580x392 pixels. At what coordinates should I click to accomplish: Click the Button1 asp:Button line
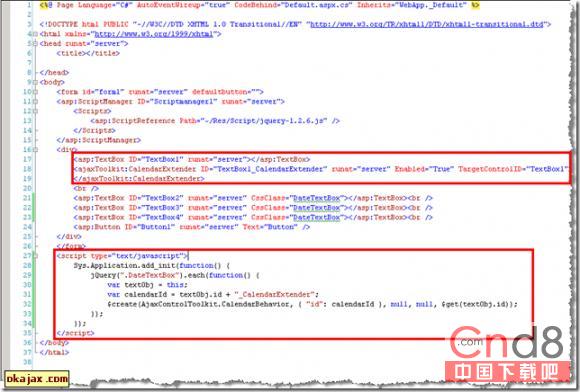tap(192, 227)
